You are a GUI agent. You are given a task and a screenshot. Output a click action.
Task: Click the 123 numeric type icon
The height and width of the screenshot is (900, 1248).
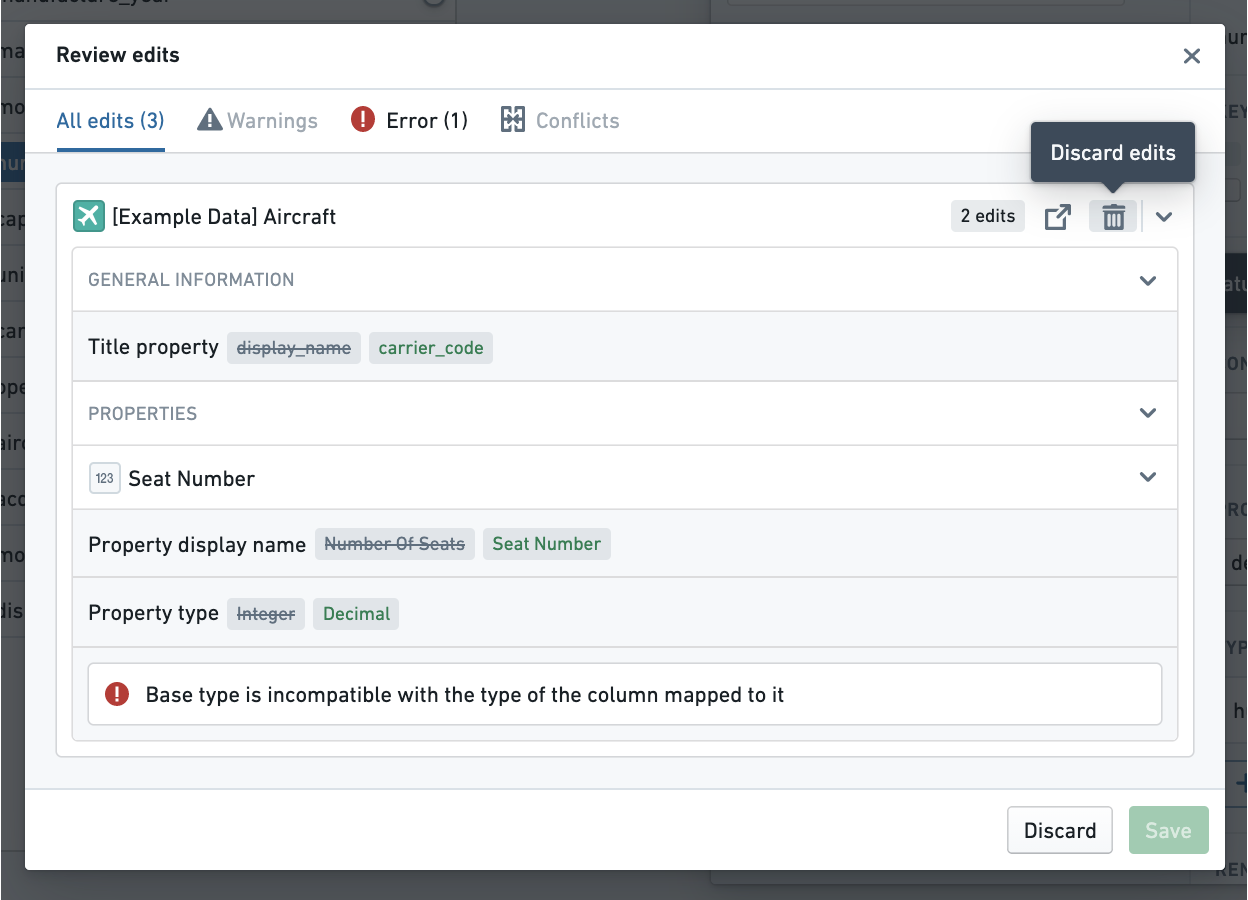104,478
